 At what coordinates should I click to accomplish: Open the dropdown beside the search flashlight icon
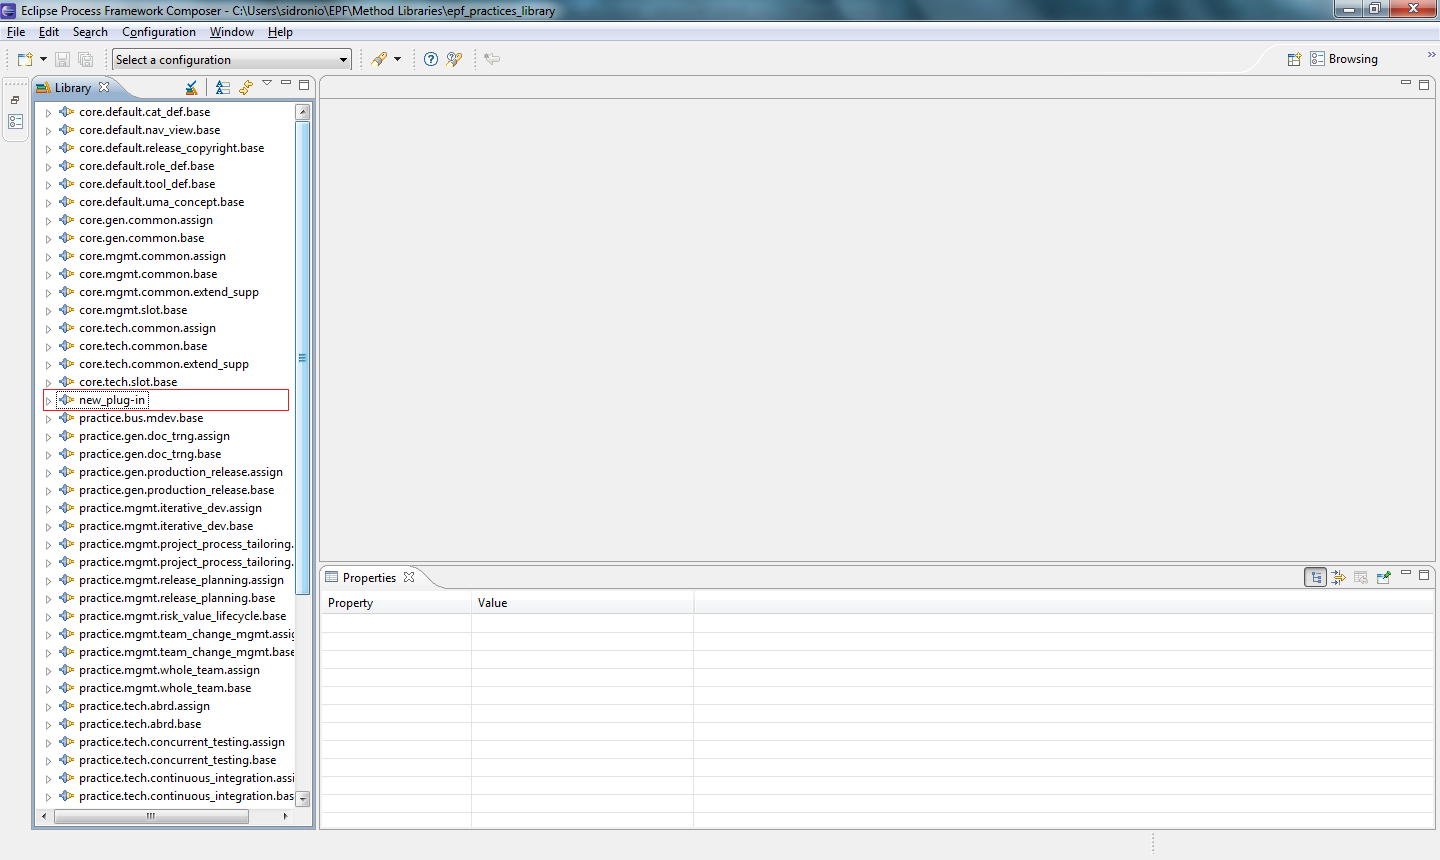(x=397, y=59)
